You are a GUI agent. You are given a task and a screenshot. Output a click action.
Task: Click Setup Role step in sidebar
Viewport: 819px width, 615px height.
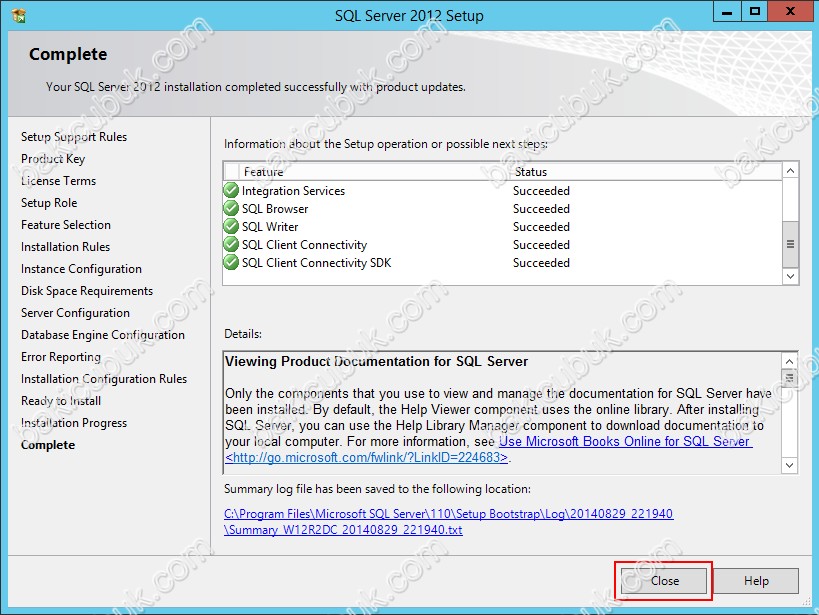tap(49, 203)
